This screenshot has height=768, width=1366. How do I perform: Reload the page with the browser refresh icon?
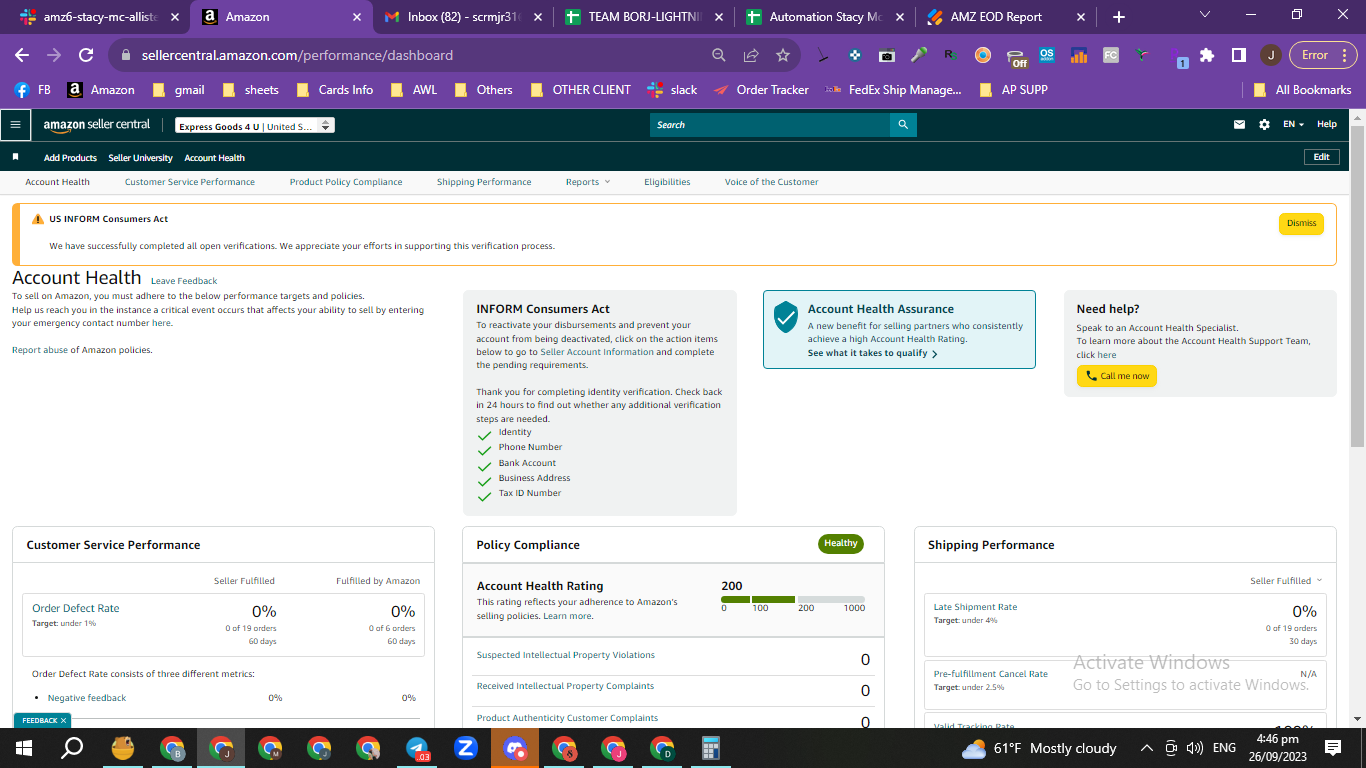pos(86,55)
